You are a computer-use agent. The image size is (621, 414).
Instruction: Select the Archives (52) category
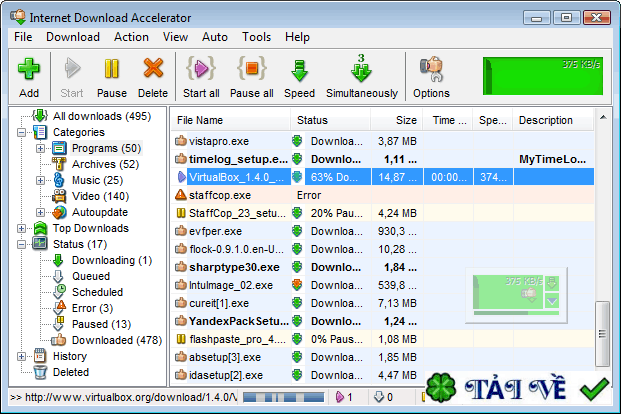(105, 164)
